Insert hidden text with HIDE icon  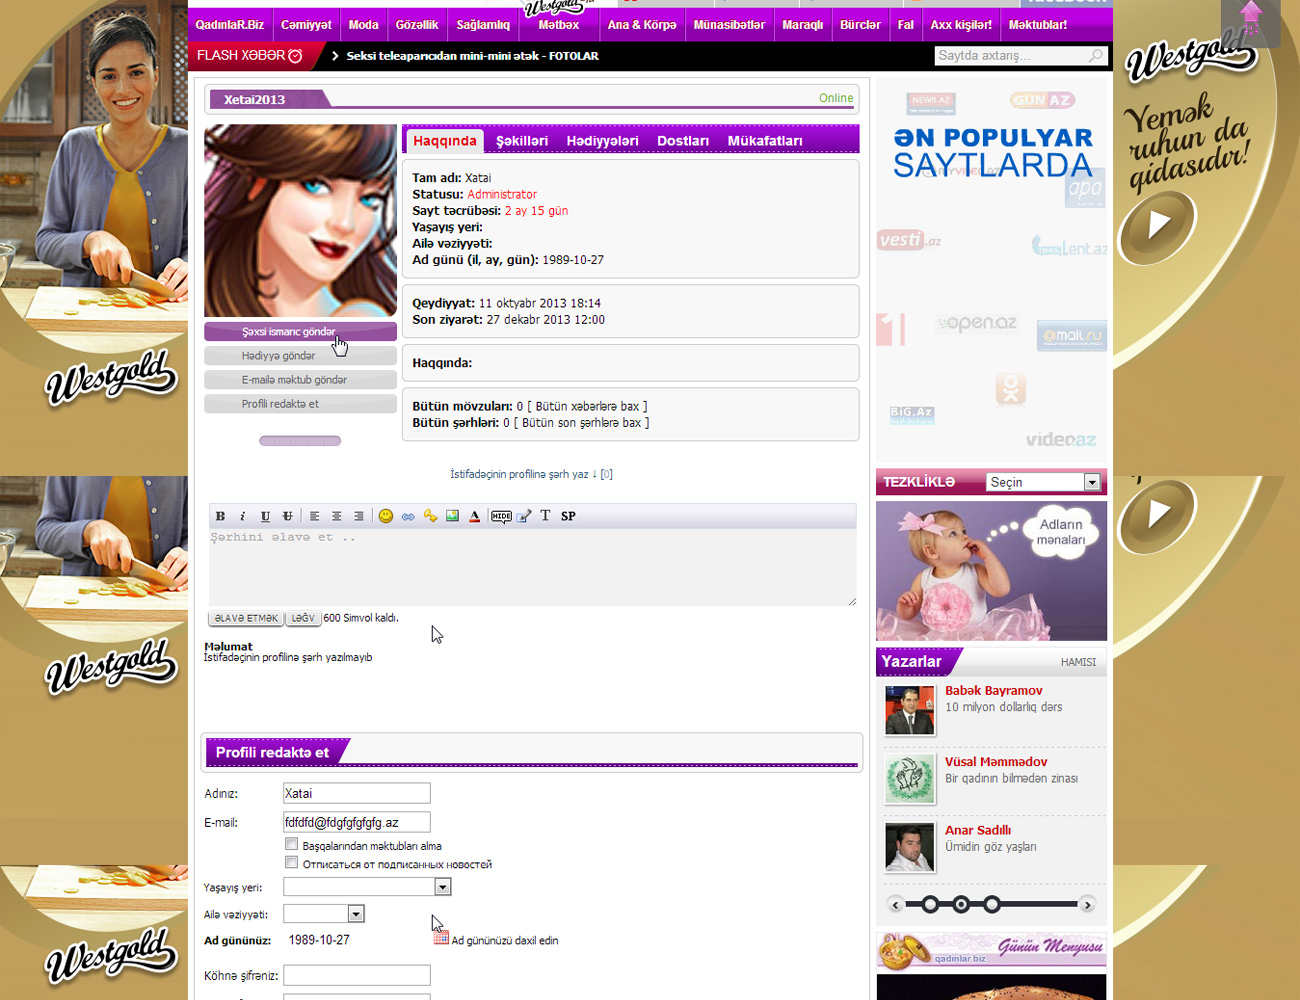point(501,516)
